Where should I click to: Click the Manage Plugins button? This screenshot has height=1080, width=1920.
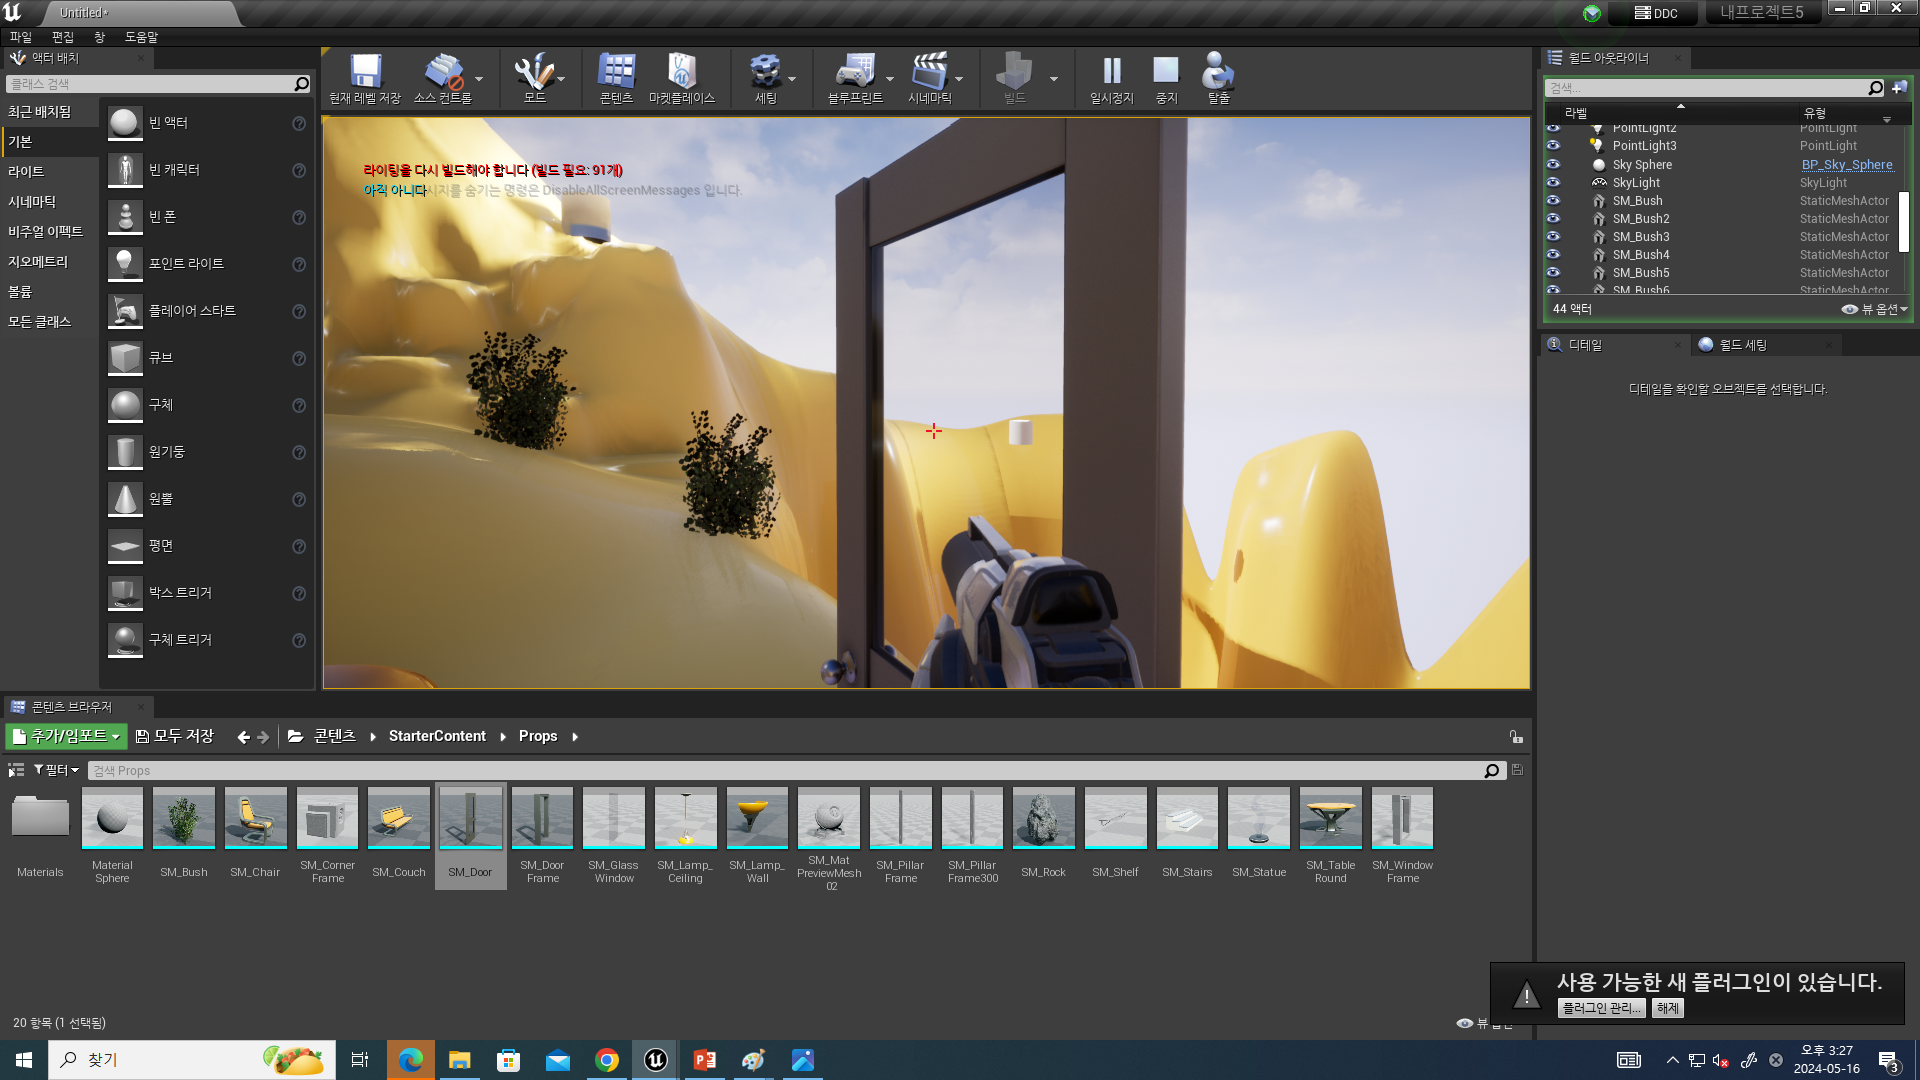pos(1600,1008)
